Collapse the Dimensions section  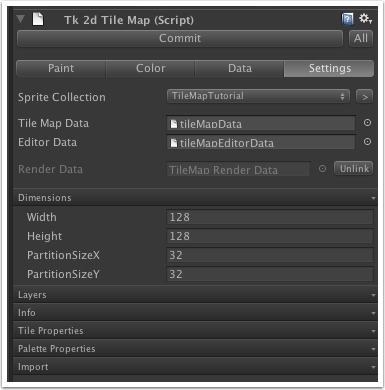[x=195, y=197]
